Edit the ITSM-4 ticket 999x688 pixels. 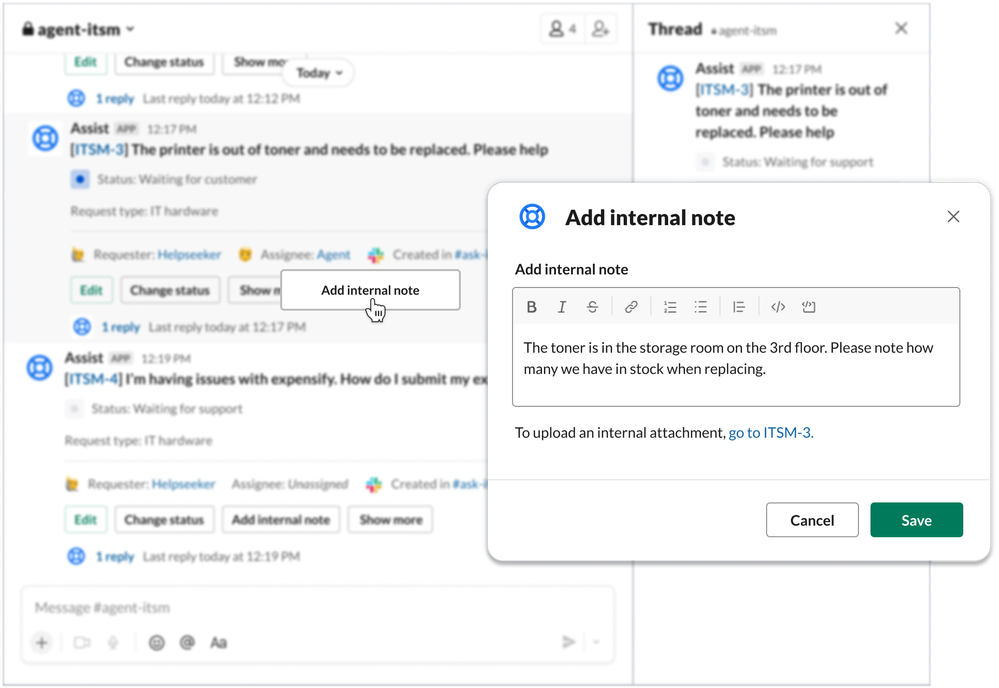85,519
